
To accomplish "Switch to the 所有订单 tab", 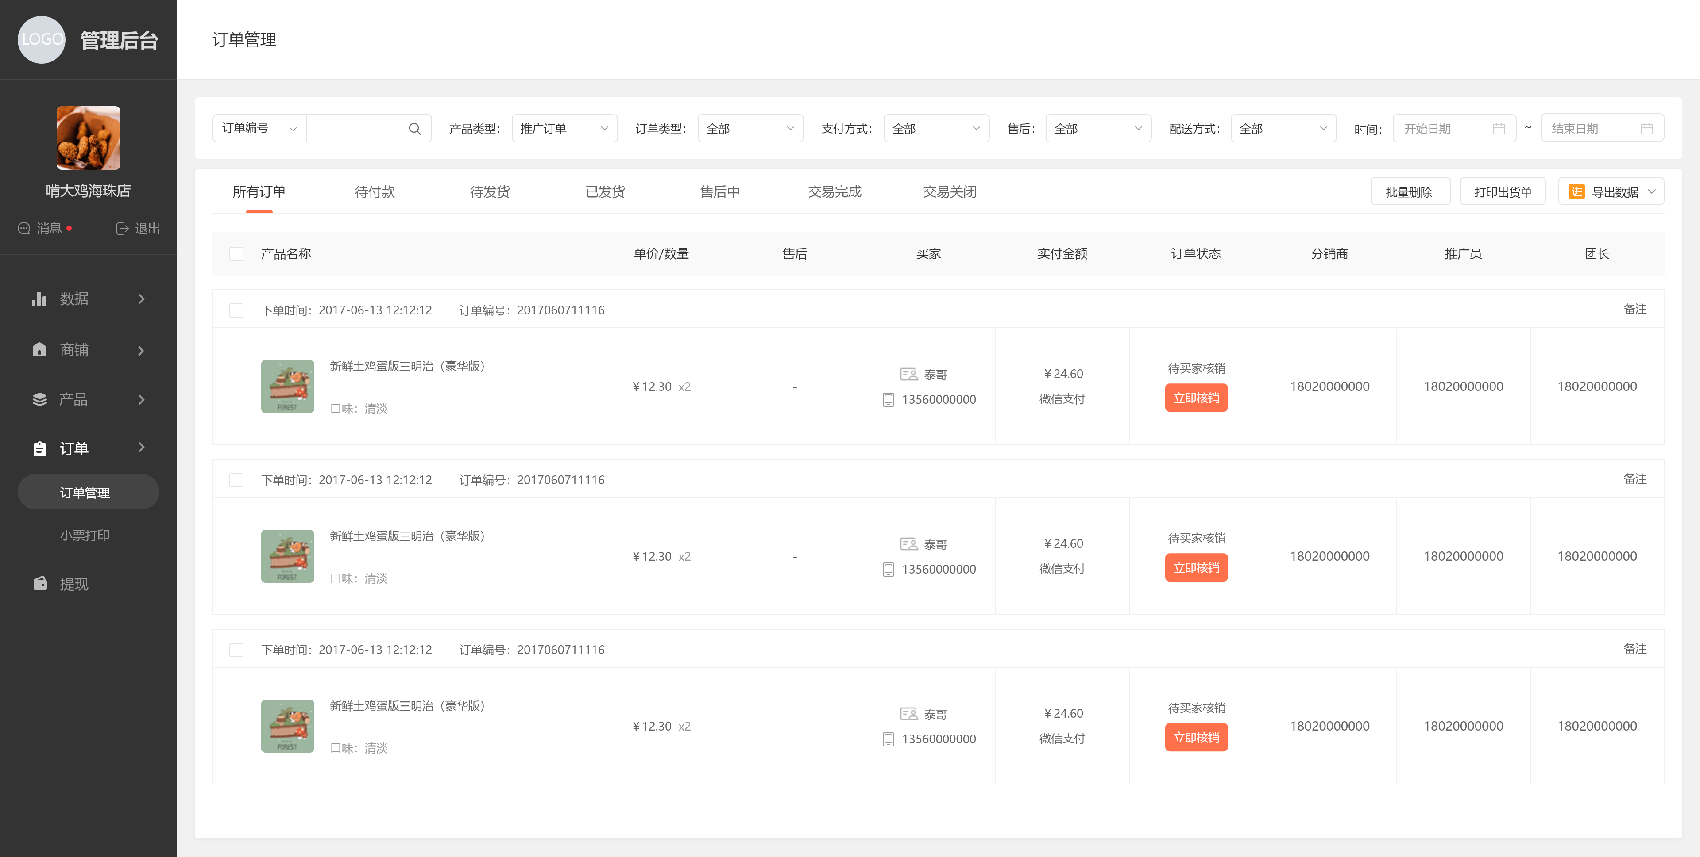I will click(x=259, y=192).
